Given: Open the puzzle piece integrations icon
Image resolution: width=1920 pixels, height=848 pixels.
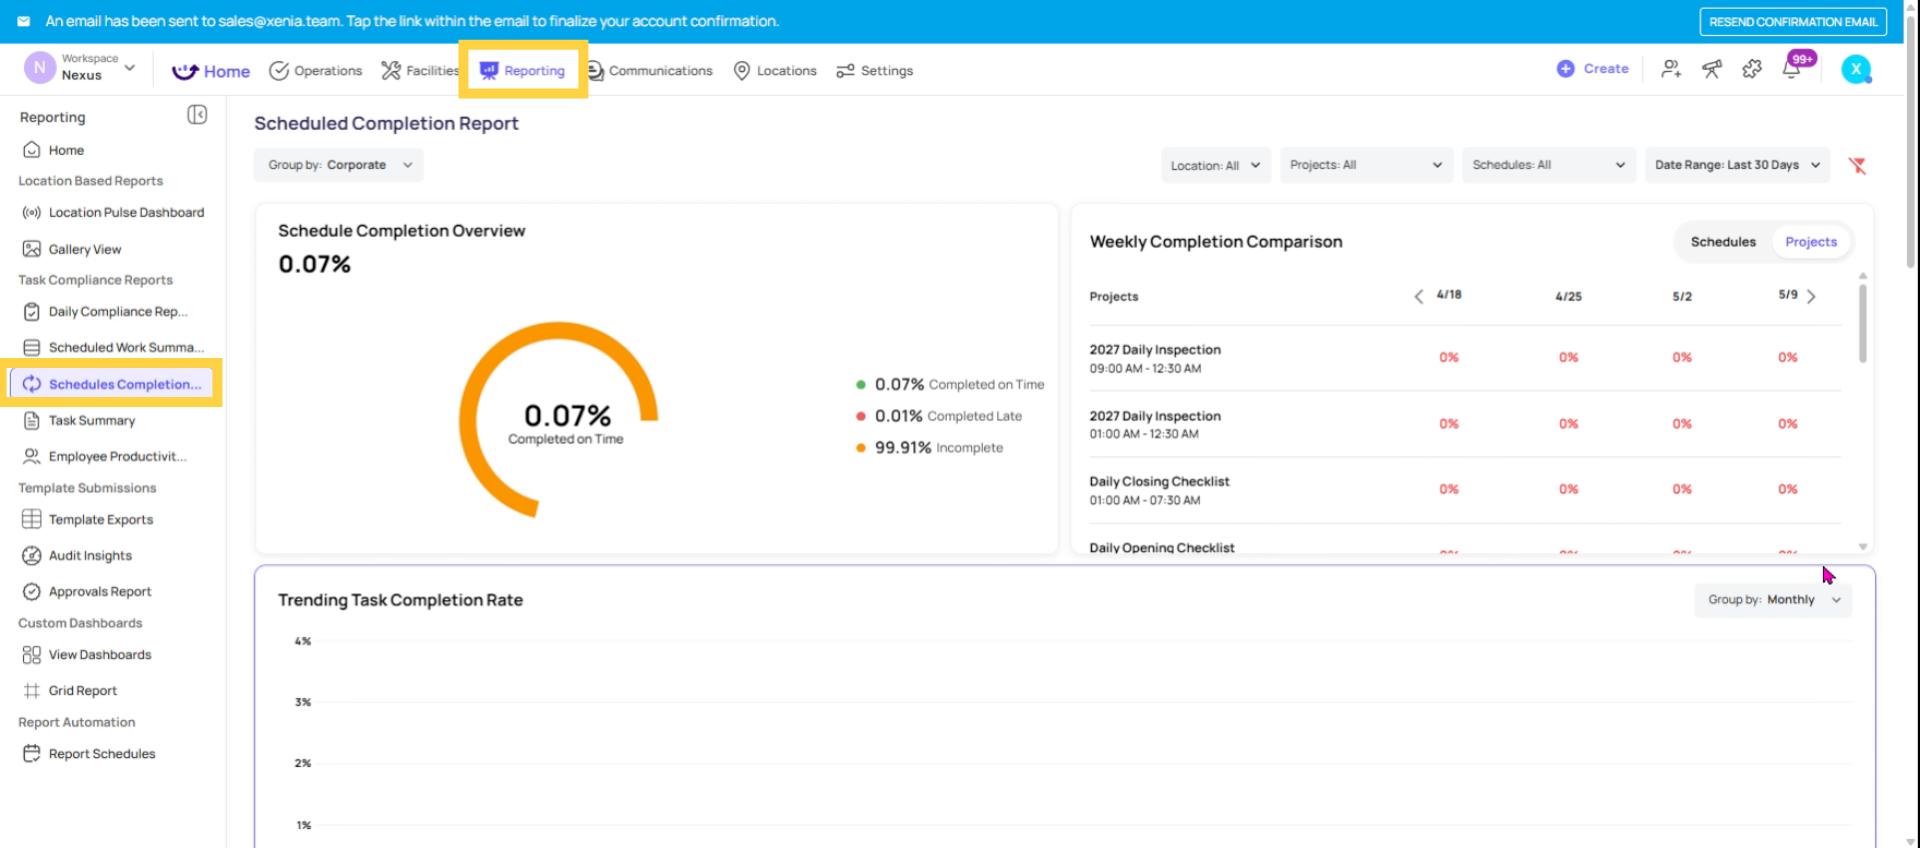Looking at the screenshot, I should pyautogui.click(x=1752, y=69).
